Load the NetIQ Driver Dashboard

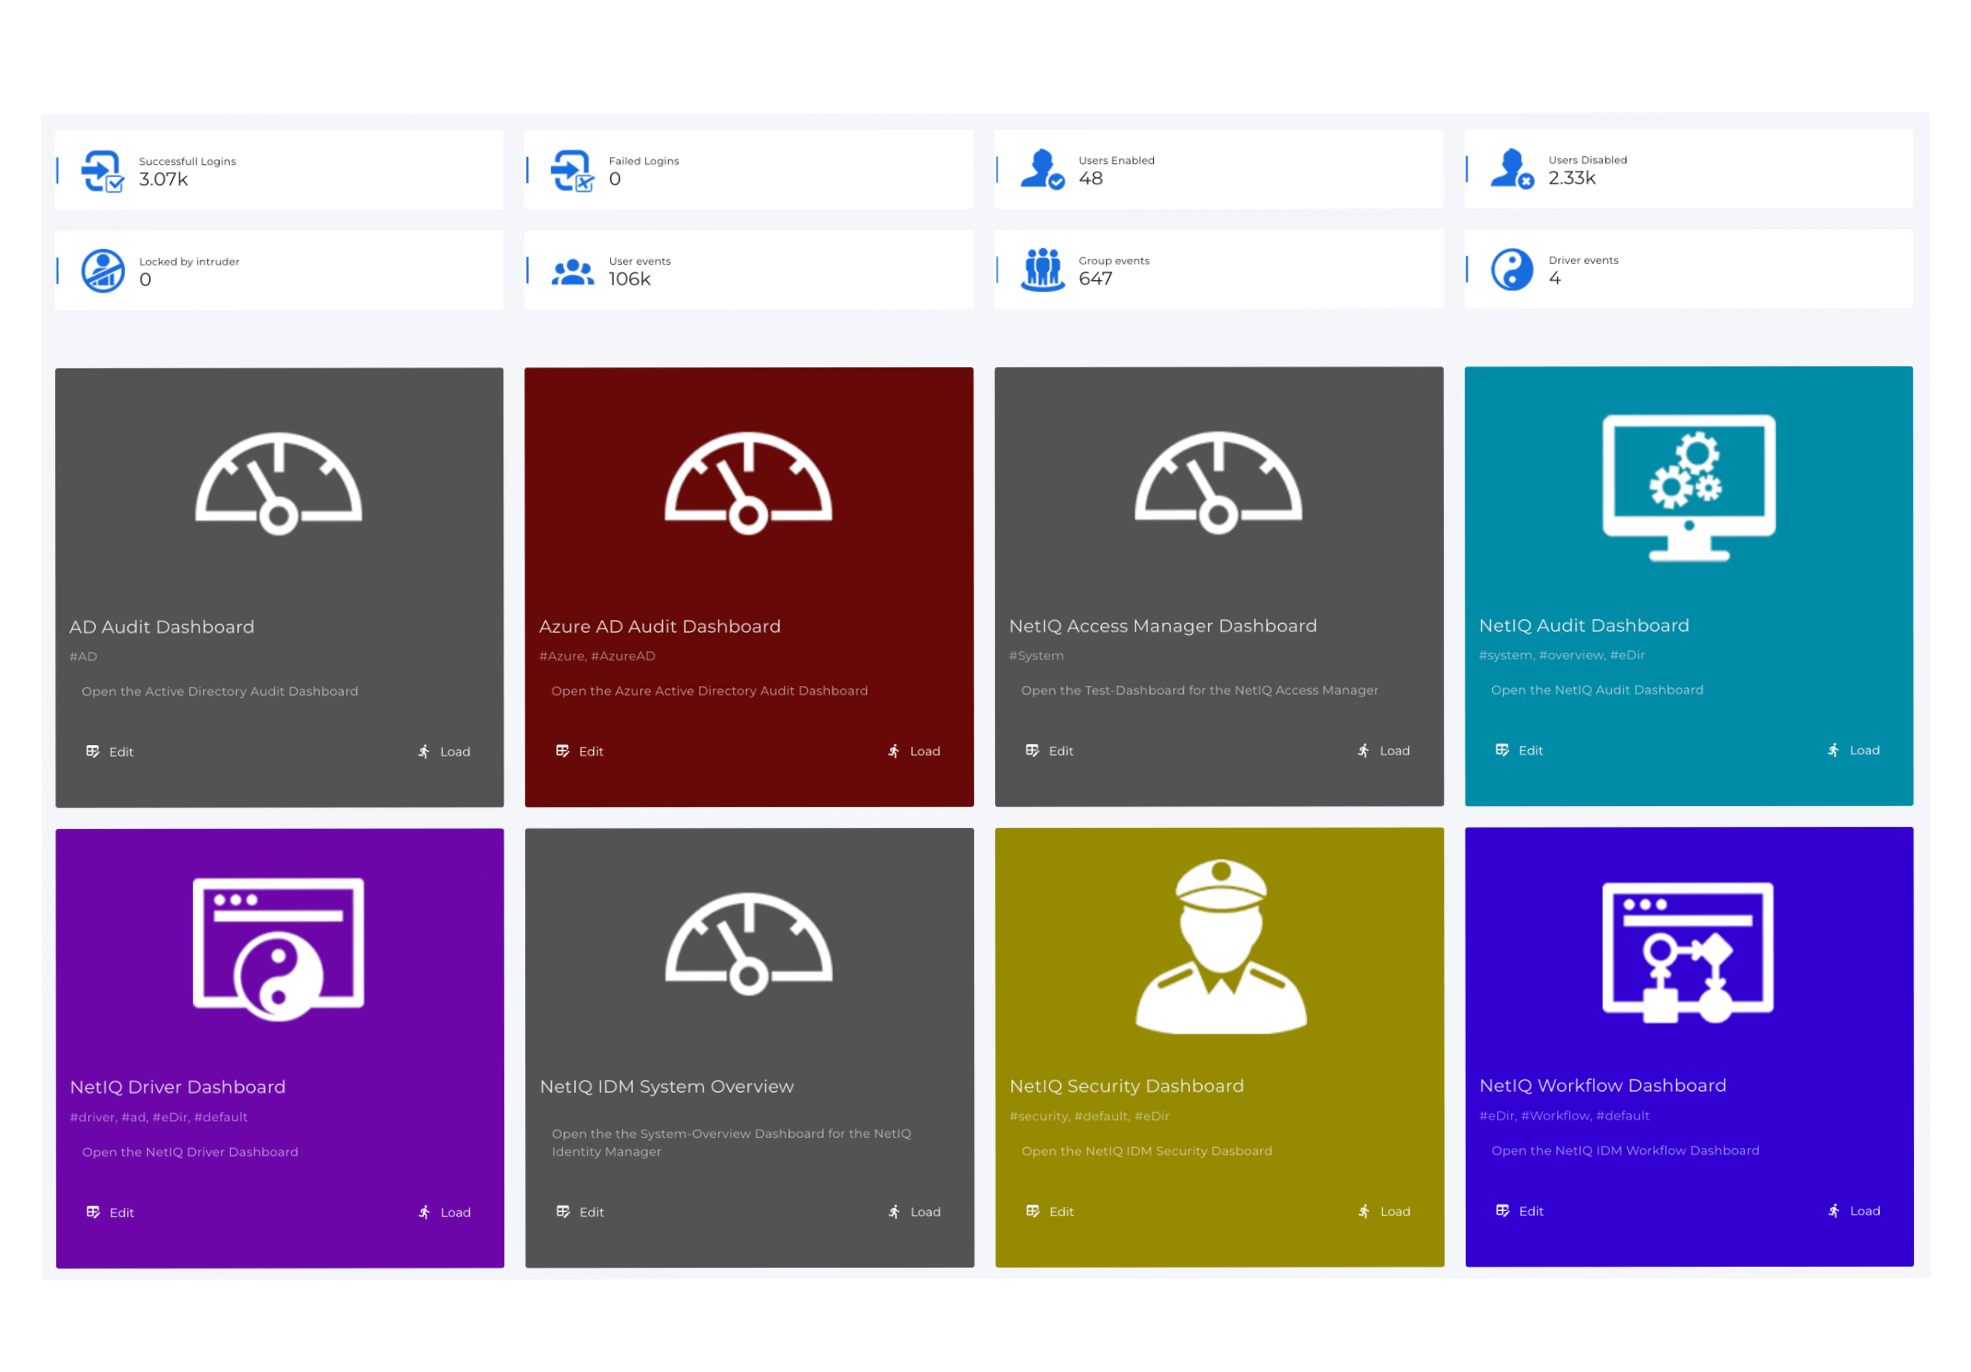pyautogui.click(x=444, y=1213)
